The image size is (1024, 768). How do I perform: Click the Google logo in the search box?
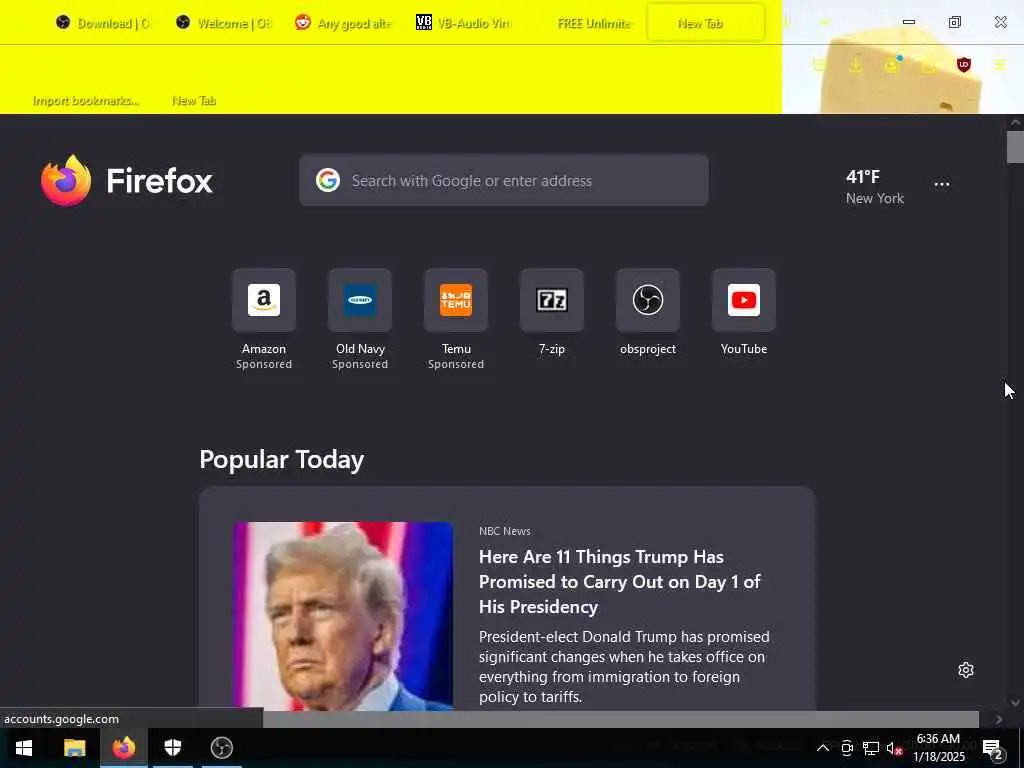[x=328, y=180]
